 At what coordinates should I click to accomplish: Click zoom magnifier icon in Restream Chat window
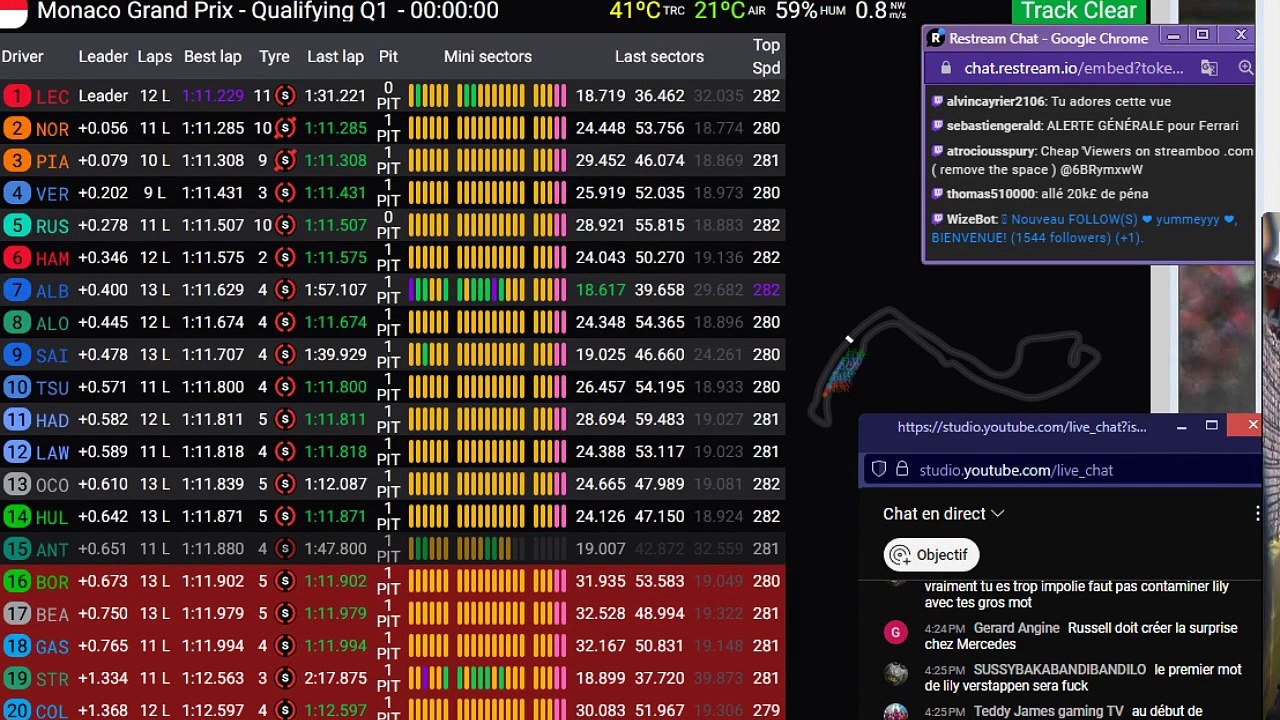point(1245,68)
